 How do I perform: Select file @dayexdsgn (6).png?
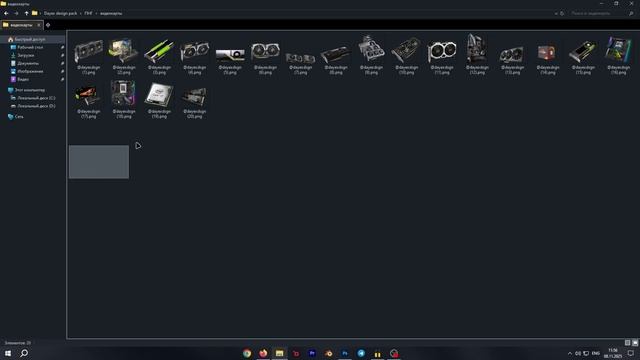point(265,56)
